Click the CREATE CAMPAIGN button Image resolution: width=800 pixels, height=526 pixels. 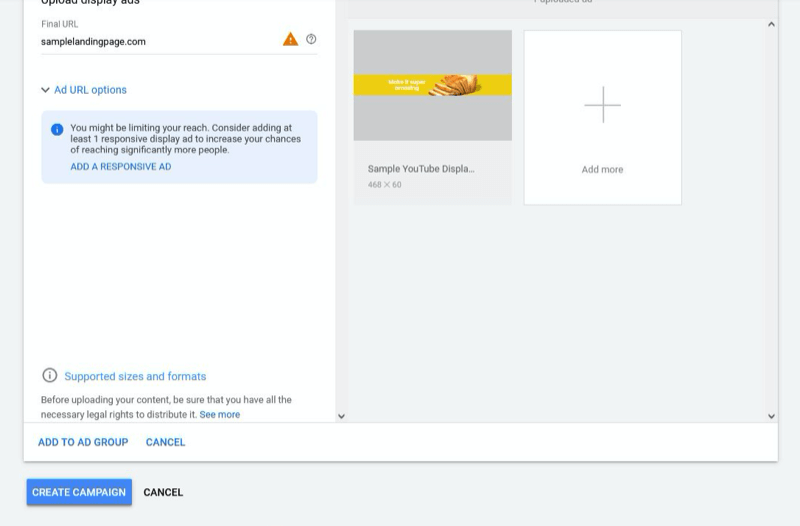pyautogui.click(x=79, y=492)
